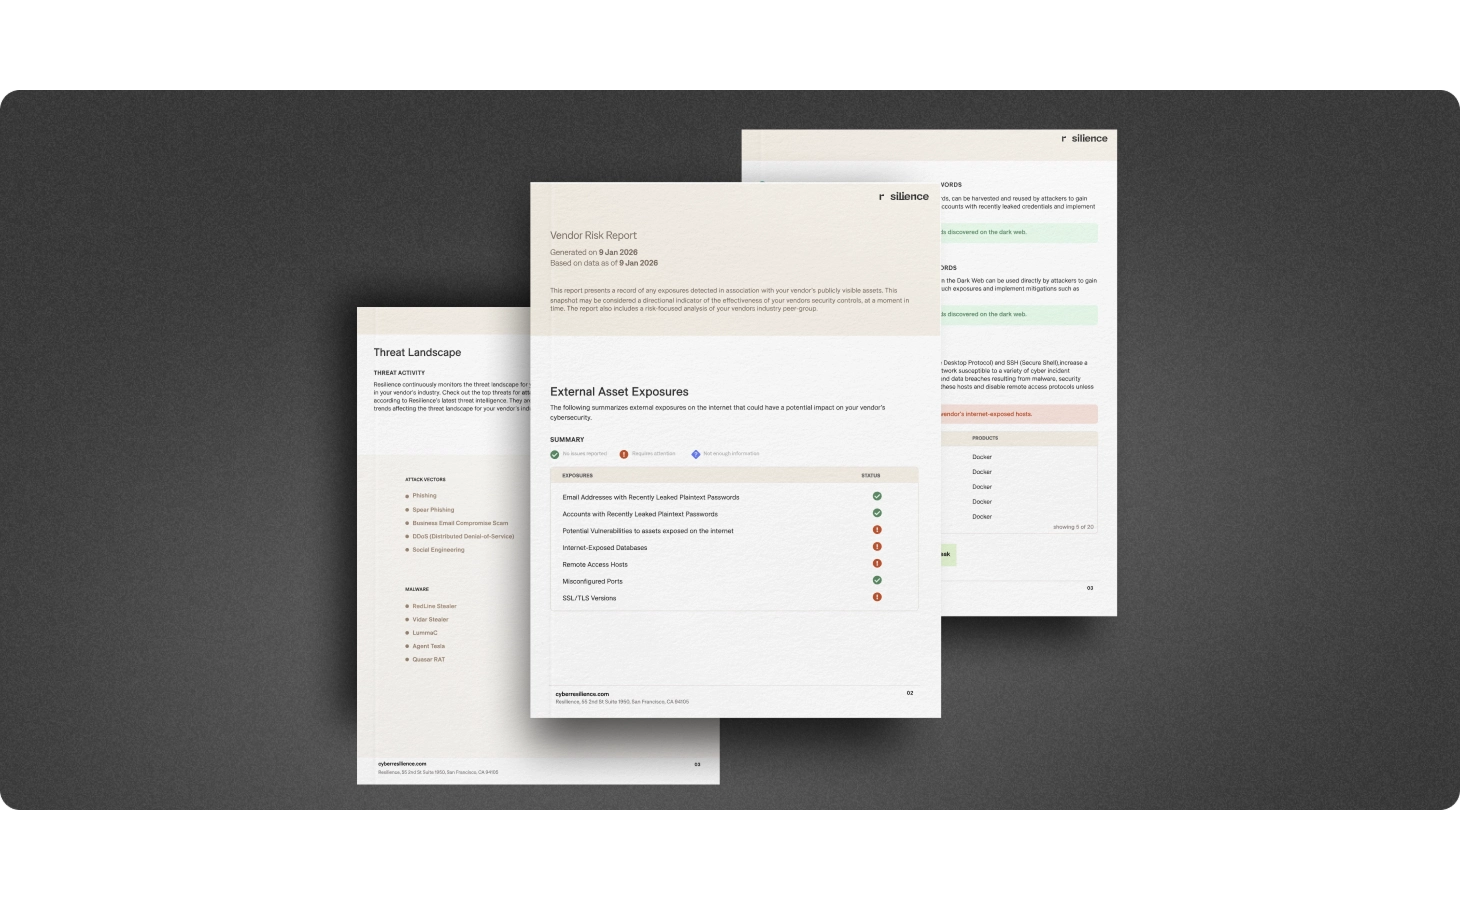The width and height of the screenshot is (1460, 900).
Task: Click the Exposures column header
Action: pyautogui.click(x=577, y=476)
